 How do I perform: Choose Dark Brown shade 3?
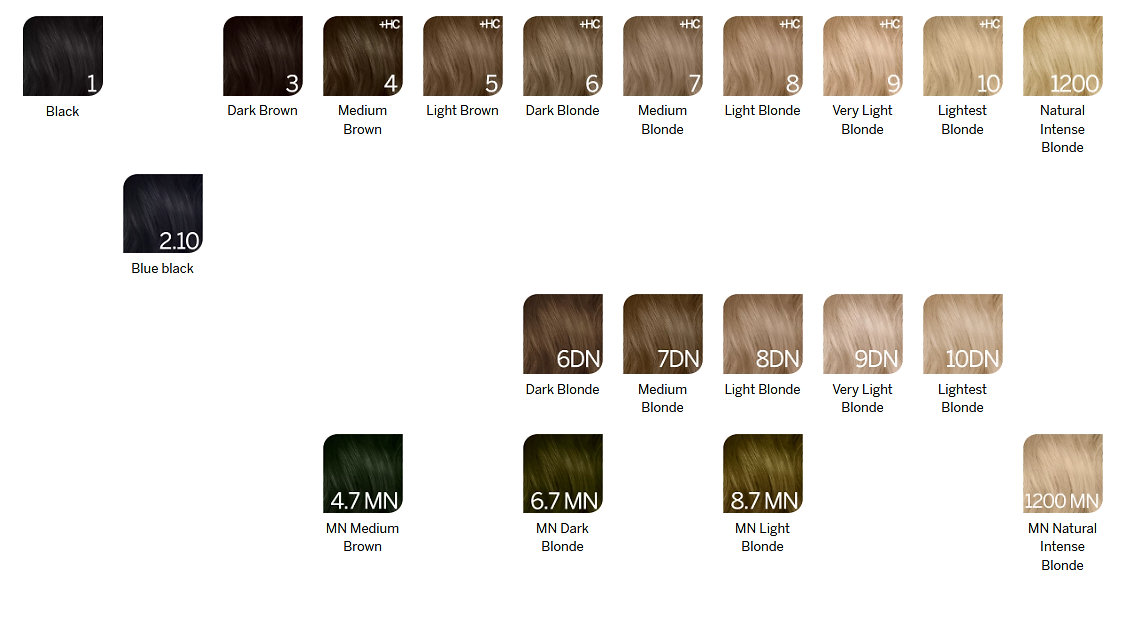[x=262, y=56]
